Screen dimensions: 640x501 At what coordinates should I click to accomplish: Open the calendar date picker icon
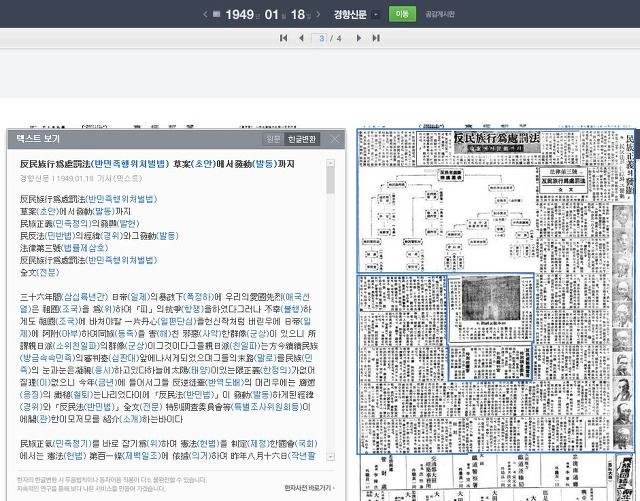pyautogui.click(x=217, y=14)
